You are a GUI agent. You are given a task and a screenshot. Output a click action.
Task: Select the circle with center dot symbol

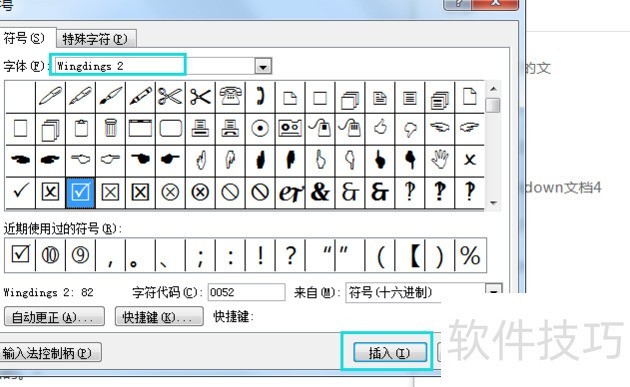(260, 128)
